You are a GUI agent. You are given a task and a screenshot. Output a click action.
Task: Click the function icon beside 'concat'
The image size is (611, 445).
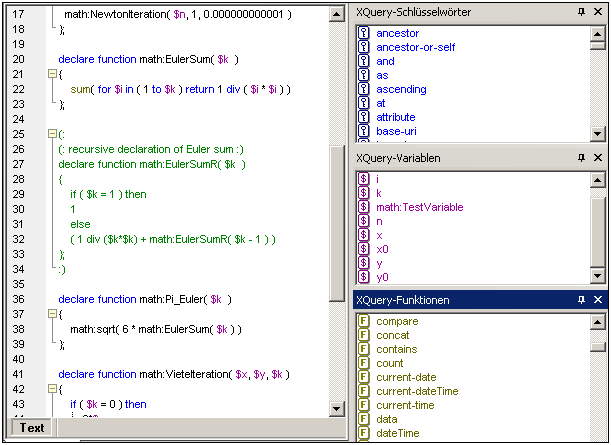coord(365,335)
